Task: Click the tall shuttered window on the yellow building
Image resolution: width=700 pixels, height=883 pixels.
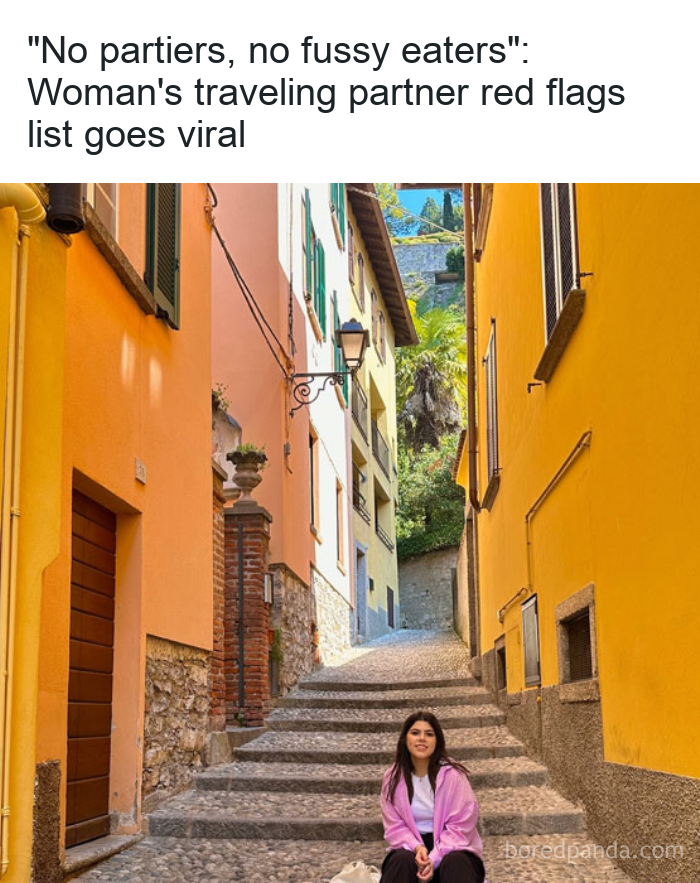Action: tap(559, 258)
